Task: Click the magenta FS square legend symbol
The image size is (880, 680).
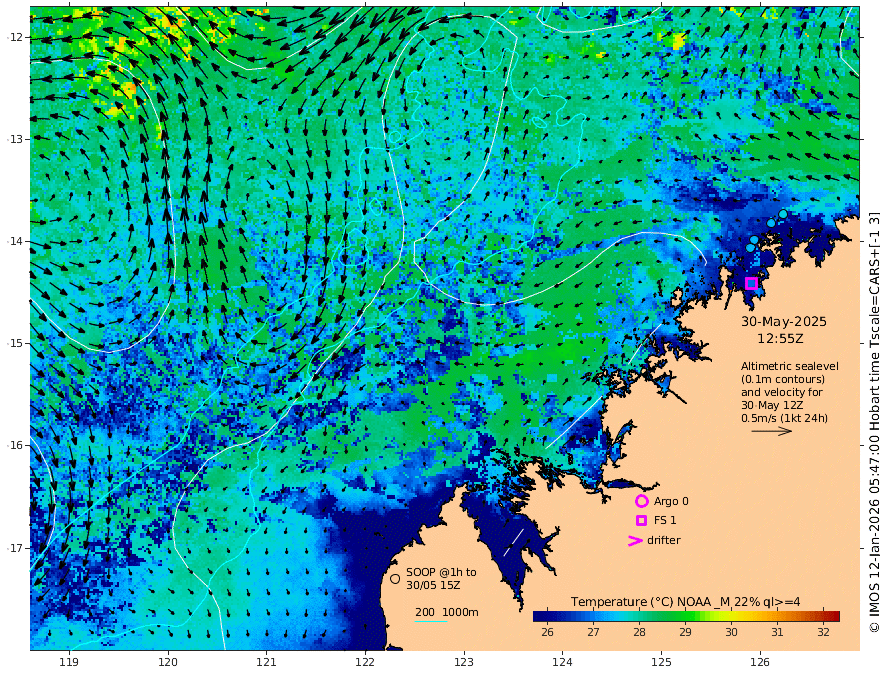Action: [641, 521]
